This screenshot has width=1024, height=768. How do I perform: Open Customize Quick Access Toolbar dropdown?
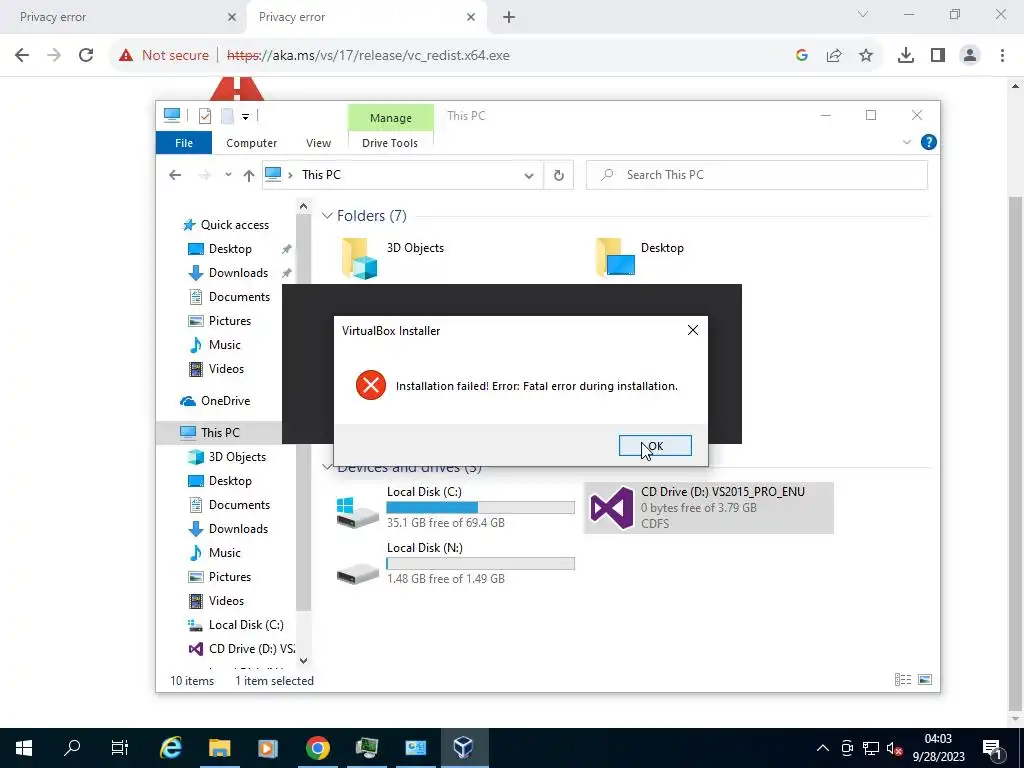[x=246, y=116]
